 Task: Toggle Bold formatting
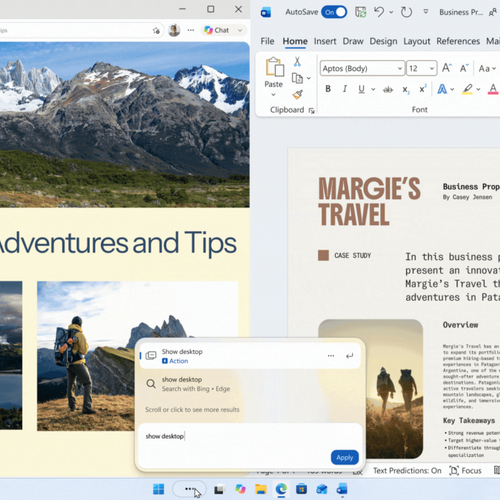click(x=328, y=89)
